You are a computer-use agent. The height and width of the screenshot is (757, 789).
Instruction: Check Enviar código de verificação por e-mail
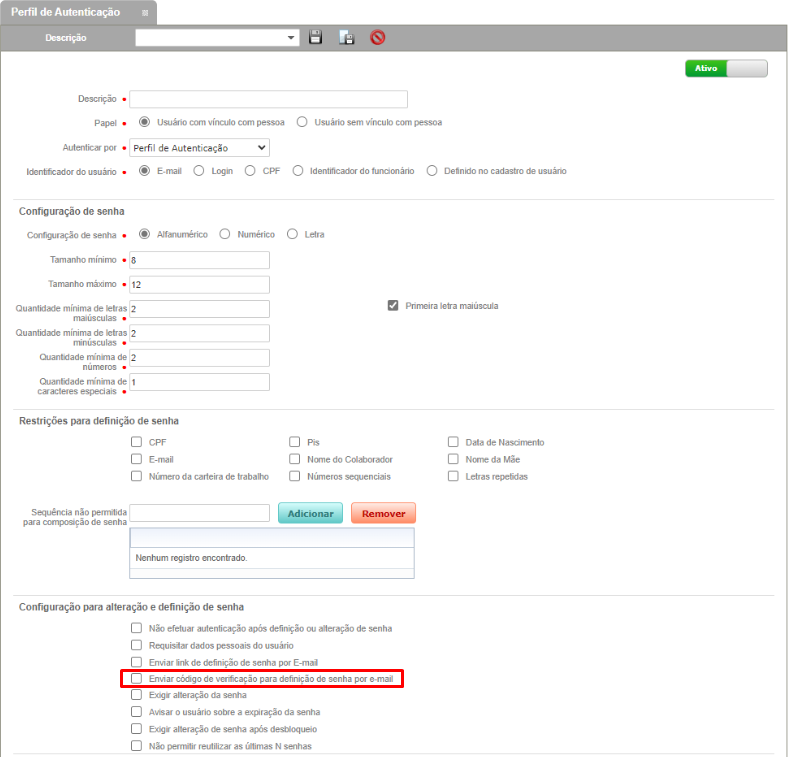coord(137,679)
